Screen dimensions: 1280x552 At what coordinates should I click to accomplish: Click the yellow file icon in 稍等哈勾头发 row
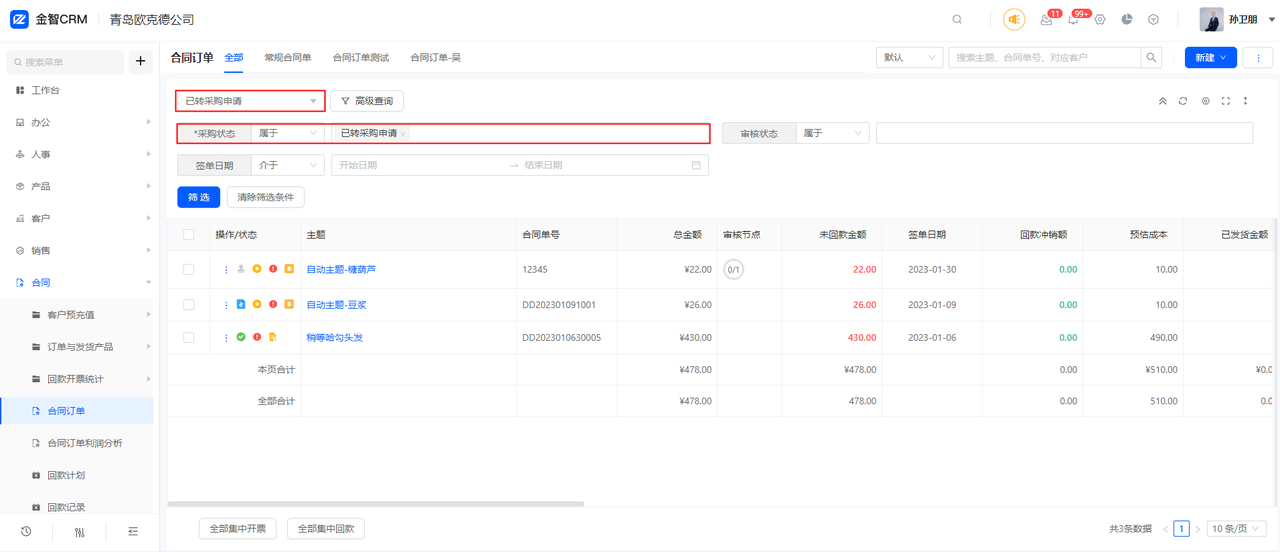273,338
